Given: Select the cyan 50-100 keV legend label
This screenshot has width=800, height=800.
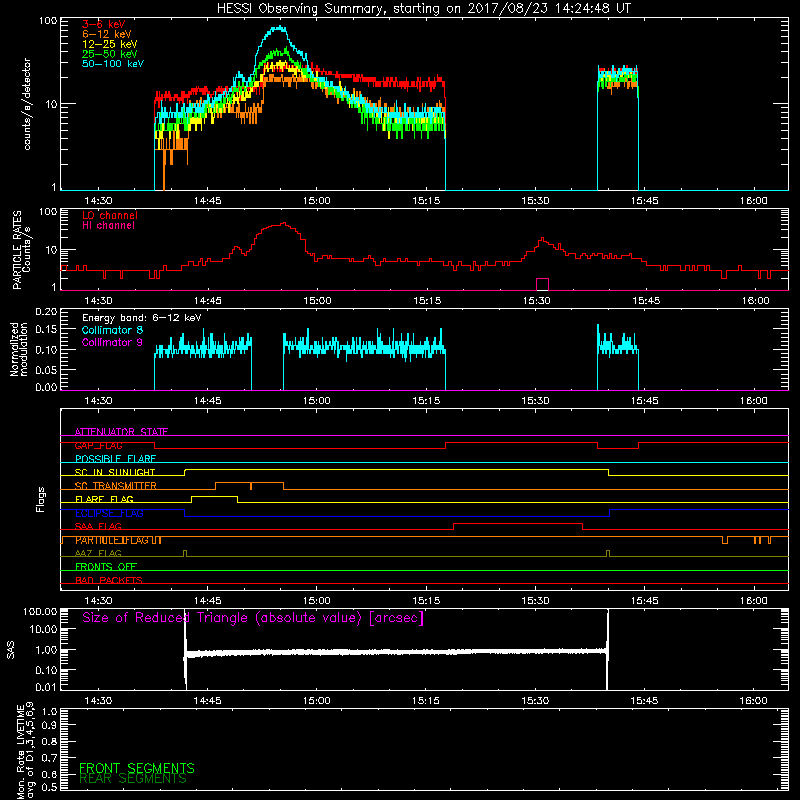Looking at the screenshot, I should (x=113, y=64).
